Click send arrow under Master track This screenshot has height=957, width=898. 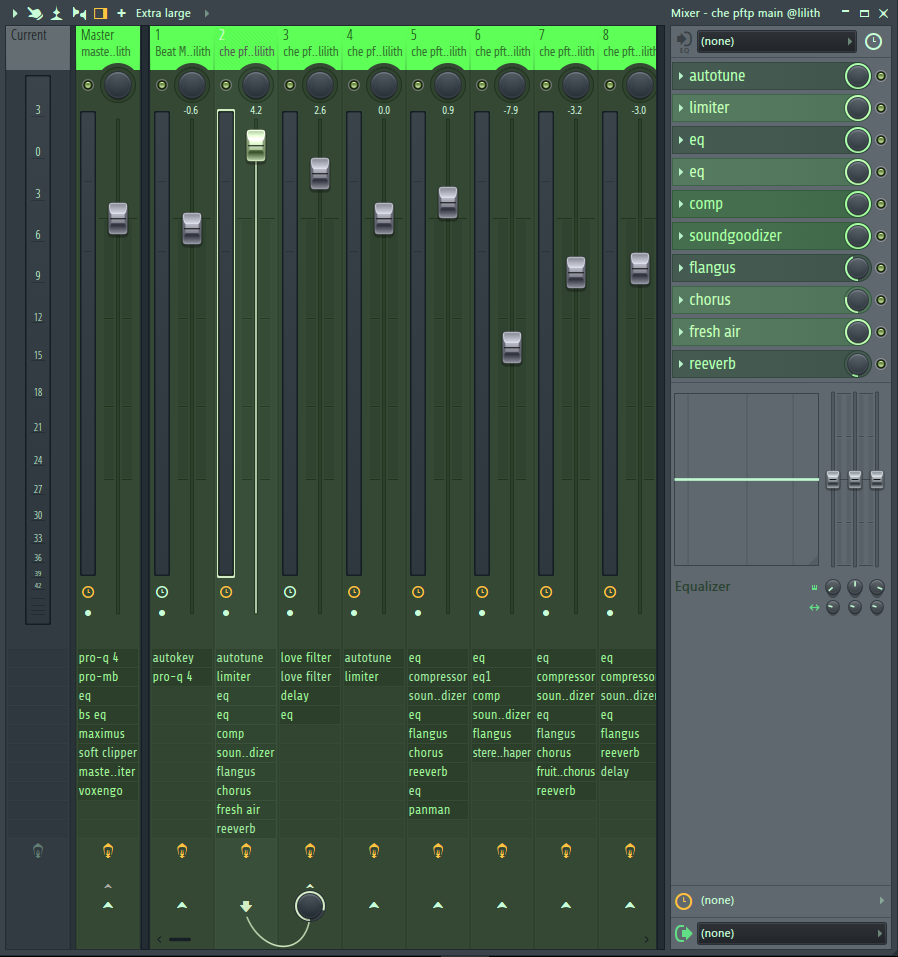[108, 905]
